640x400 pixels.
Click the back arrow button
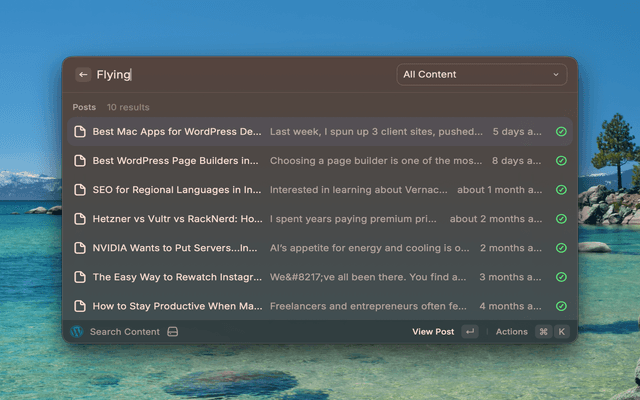point(83,74)
